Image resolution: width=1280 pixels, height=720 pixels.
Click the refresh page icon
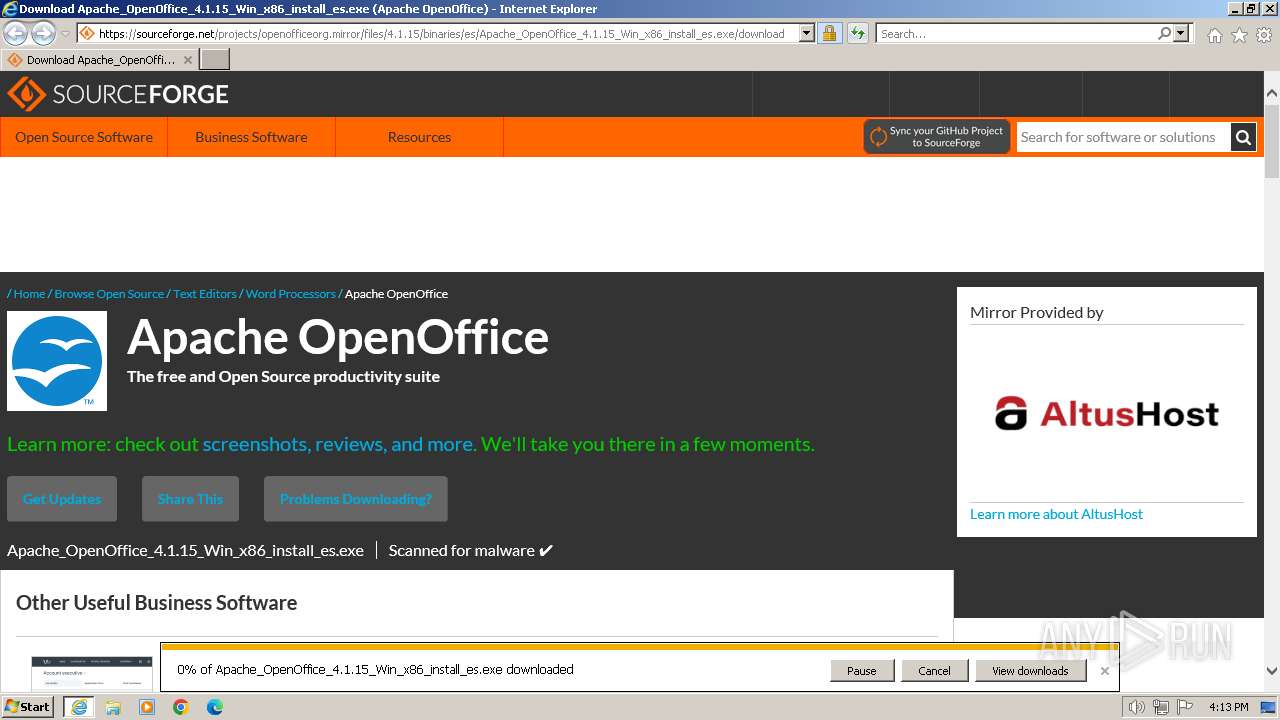857,33
